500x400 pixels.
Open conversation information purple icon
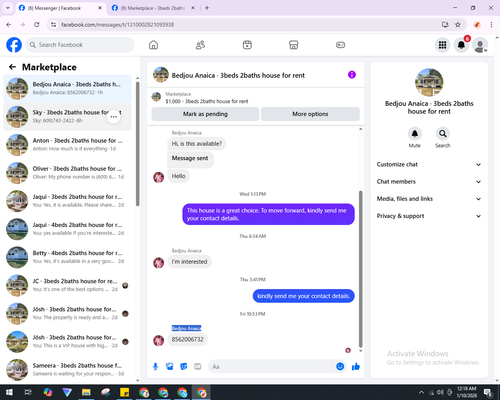(352, 75)
